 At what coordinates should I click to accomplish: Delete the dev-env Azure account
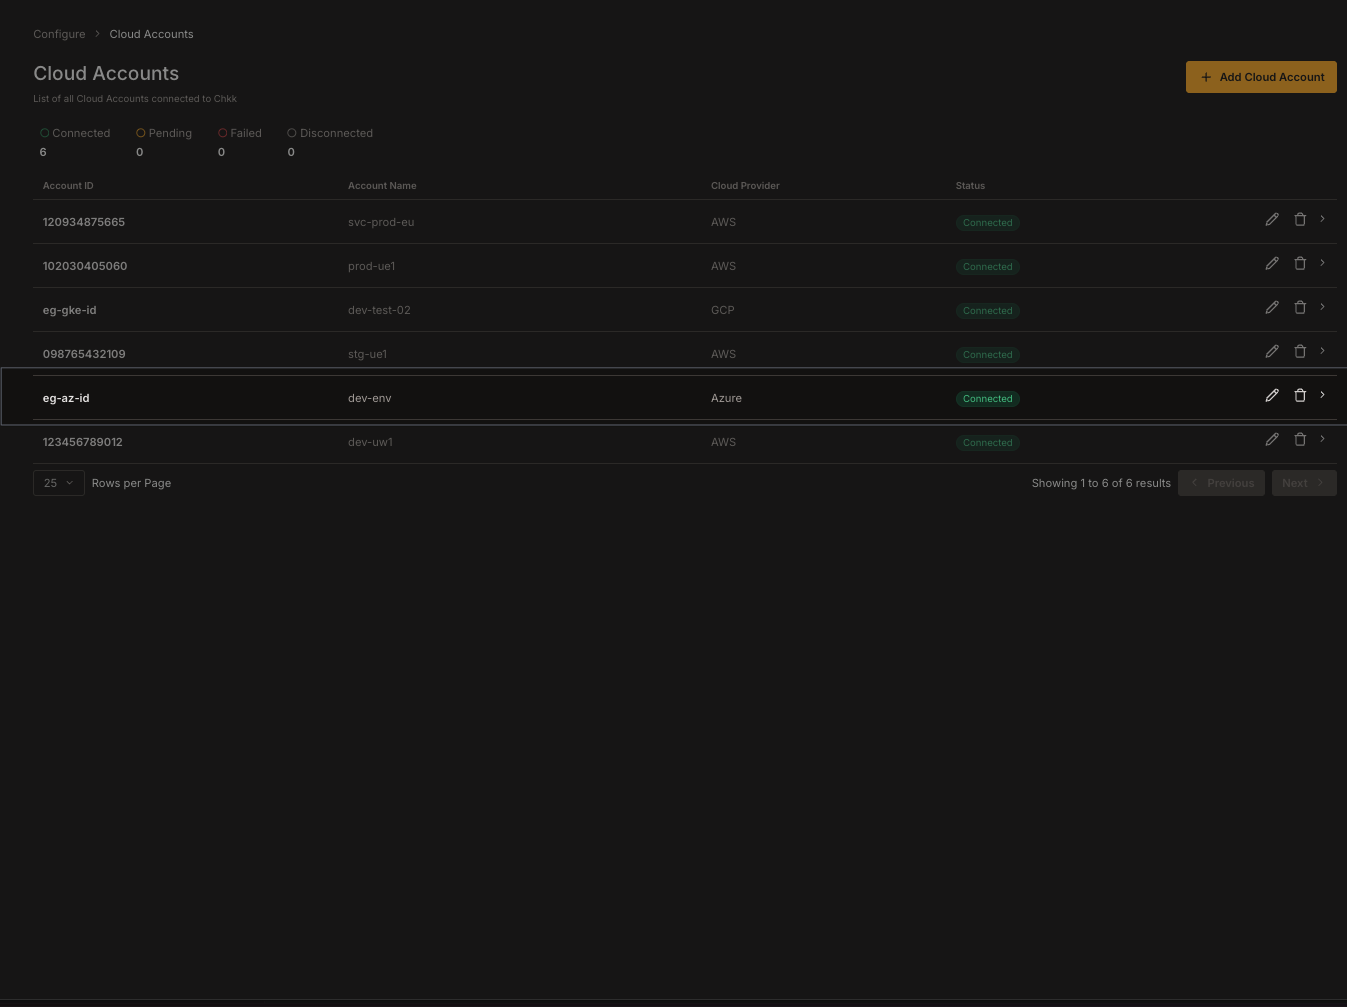pos(1300,395)
